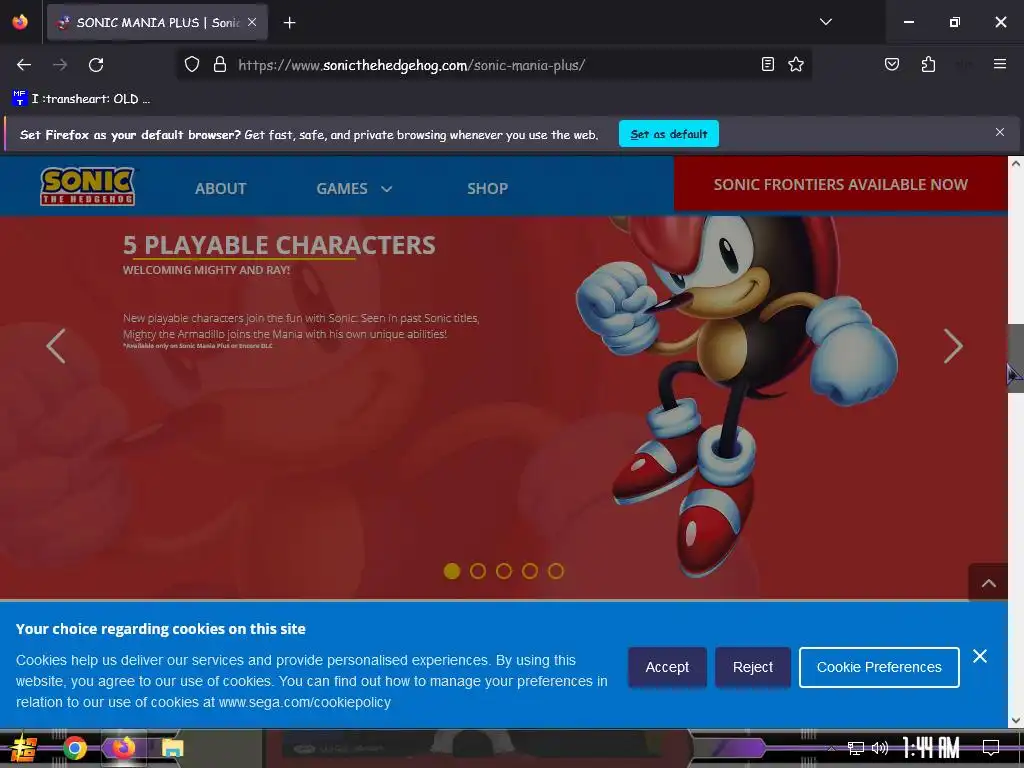This screenshot has width=1024, height=768.
Task: Click Firefox taskbar icon
Action: tap(123, 747)
